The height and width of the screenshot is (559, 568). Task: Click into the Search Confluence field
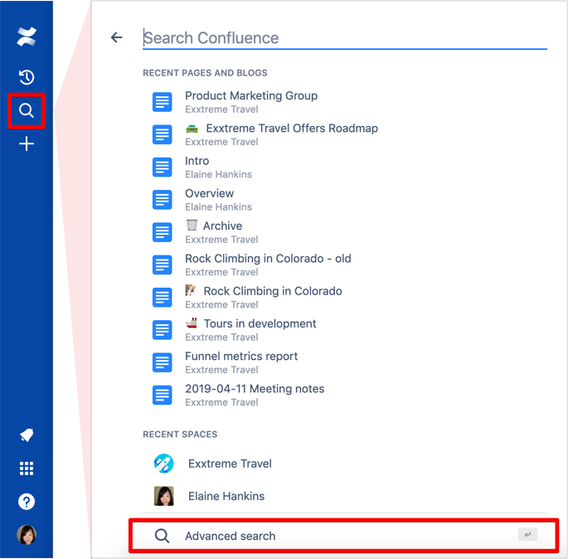point(344,38)
